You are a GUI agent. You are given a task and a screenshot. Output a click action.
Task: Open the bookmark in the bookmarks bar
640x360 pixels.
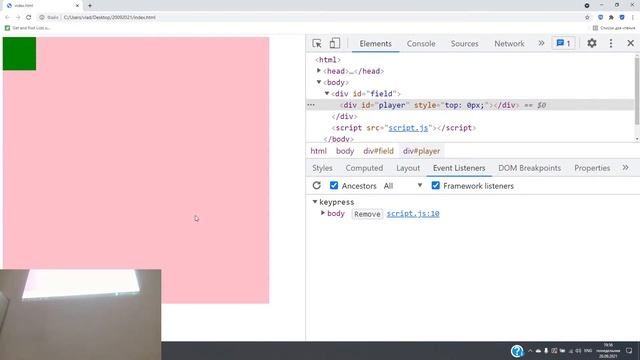[27, 28]
